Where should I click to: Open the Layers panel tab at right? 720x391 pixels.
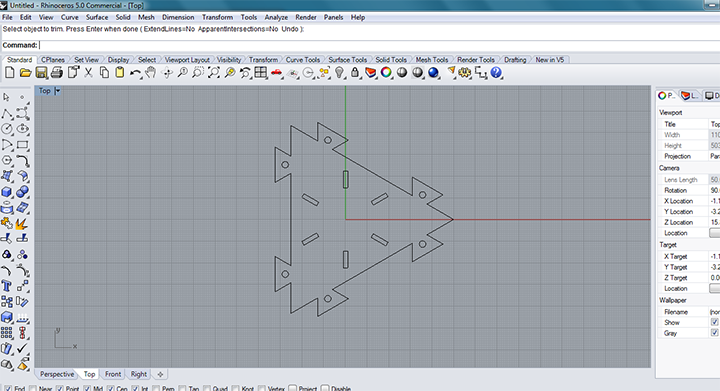click(689, 95)
